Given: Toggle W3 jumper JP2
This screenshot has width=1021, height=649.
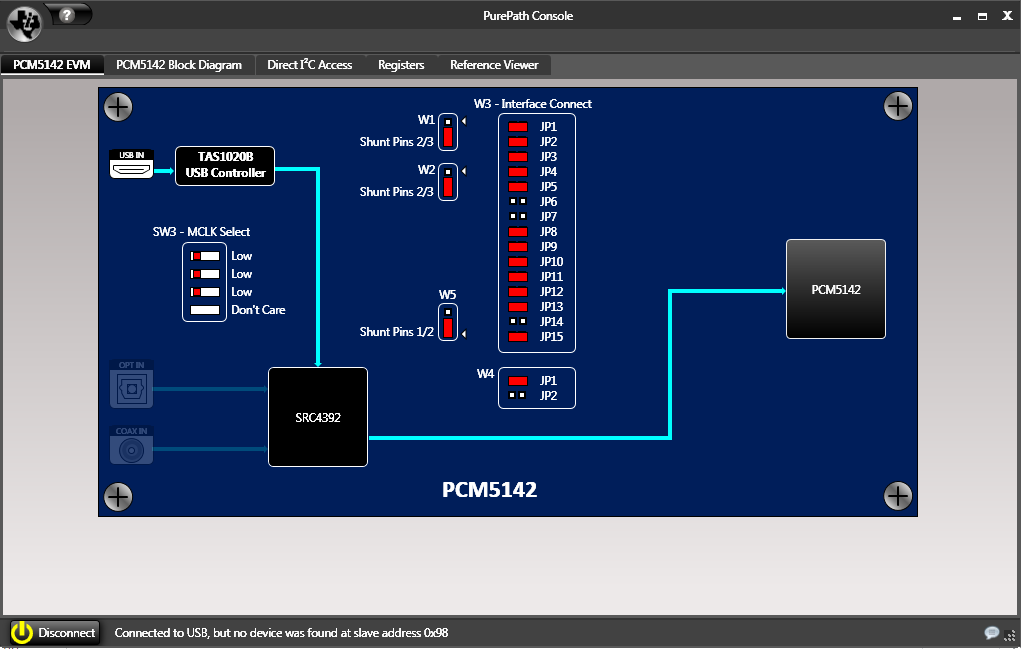Looking at the screenshot, I should (x=518, y=142).
